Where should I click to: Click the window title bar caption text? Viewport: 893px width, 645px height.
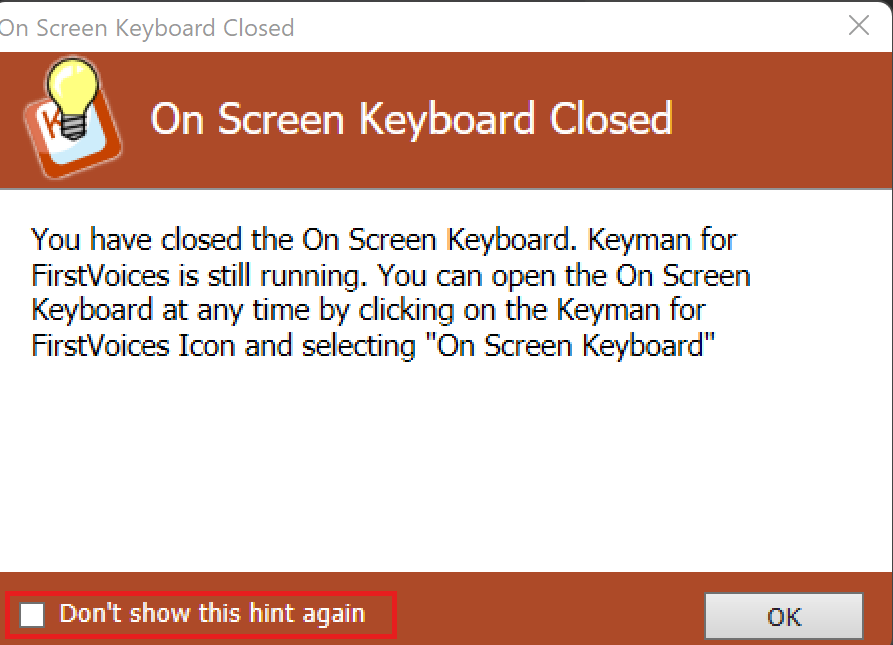[x=147, y=28]
